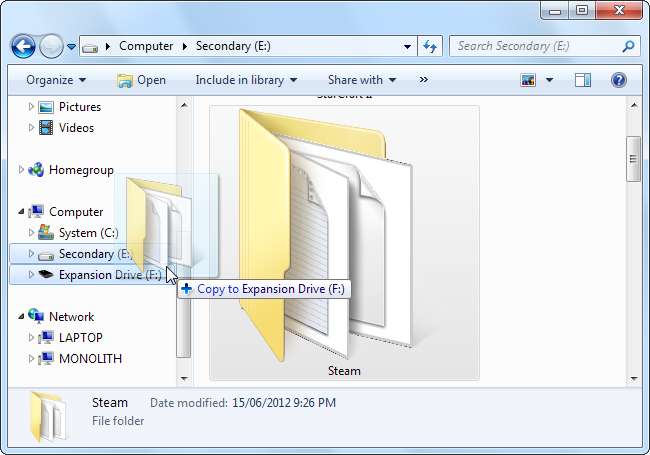The width and height of the screenshot is (650, 455).
Task: Toggle the preview pane icon
Action: 582,80
